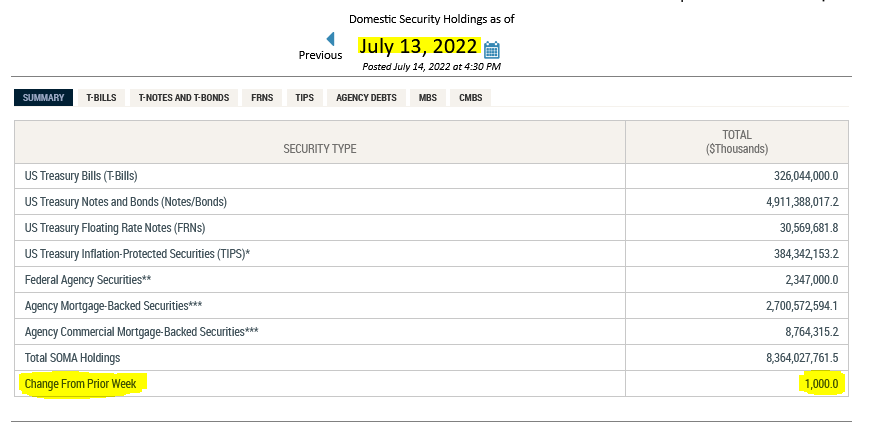Click the value 8,764,315.2
The width and height of the screenshot is (873, 425).
tap(812, 332)
